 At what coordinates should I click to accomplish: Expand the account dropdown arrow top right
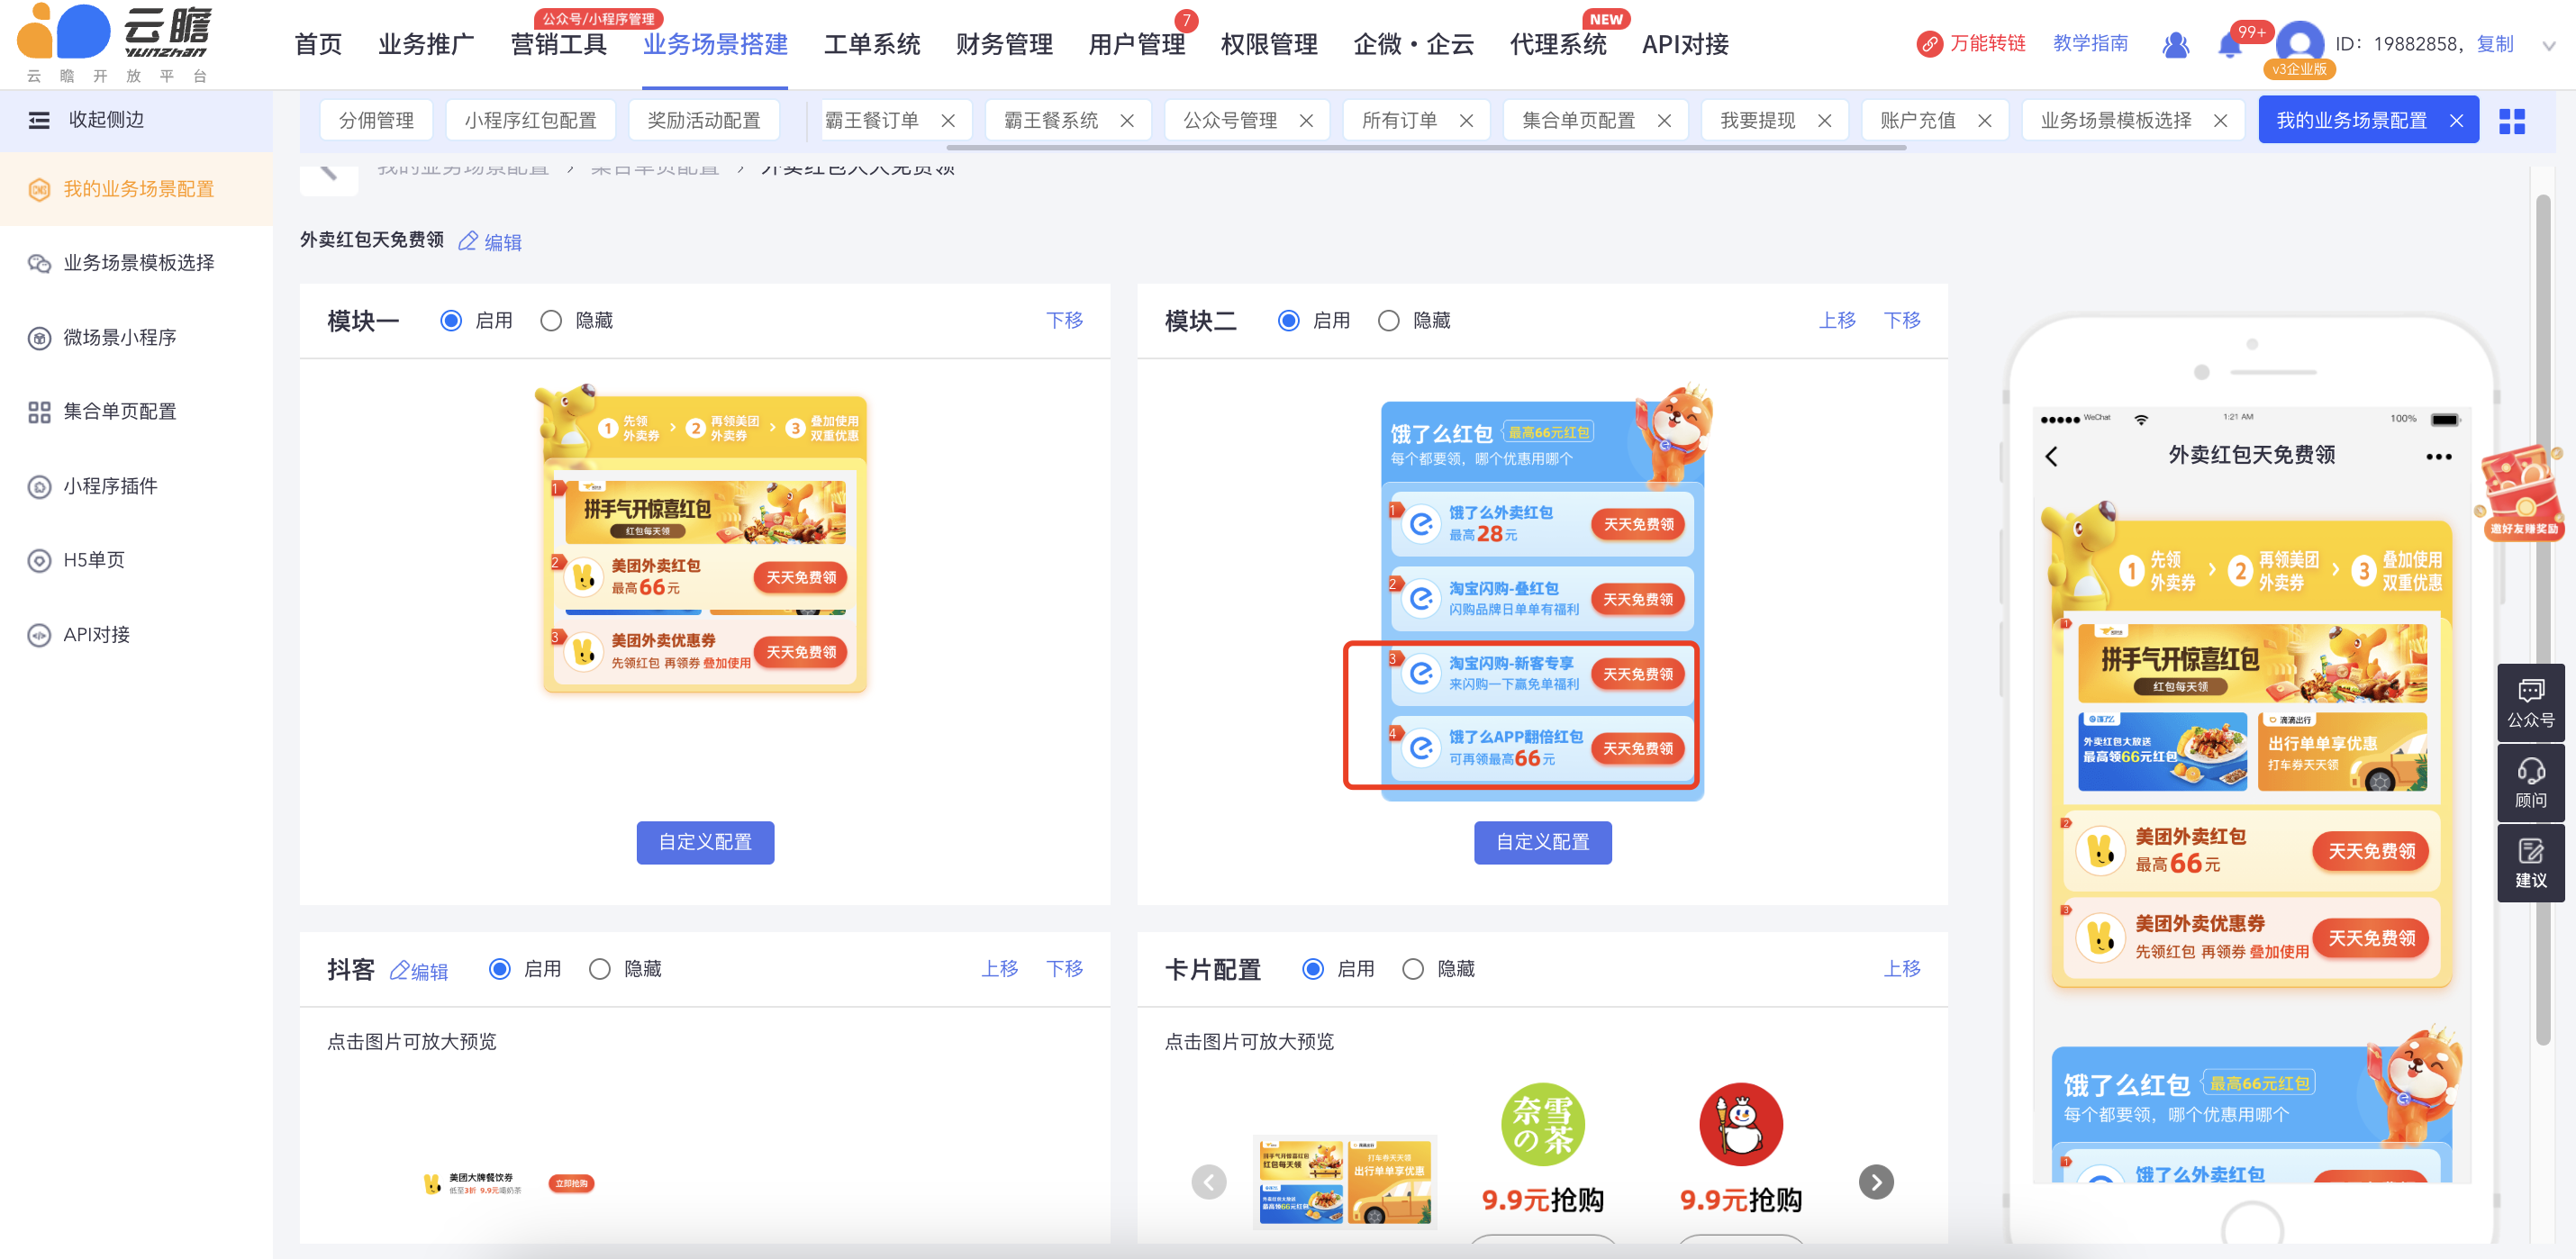[x=2548, y=46]
